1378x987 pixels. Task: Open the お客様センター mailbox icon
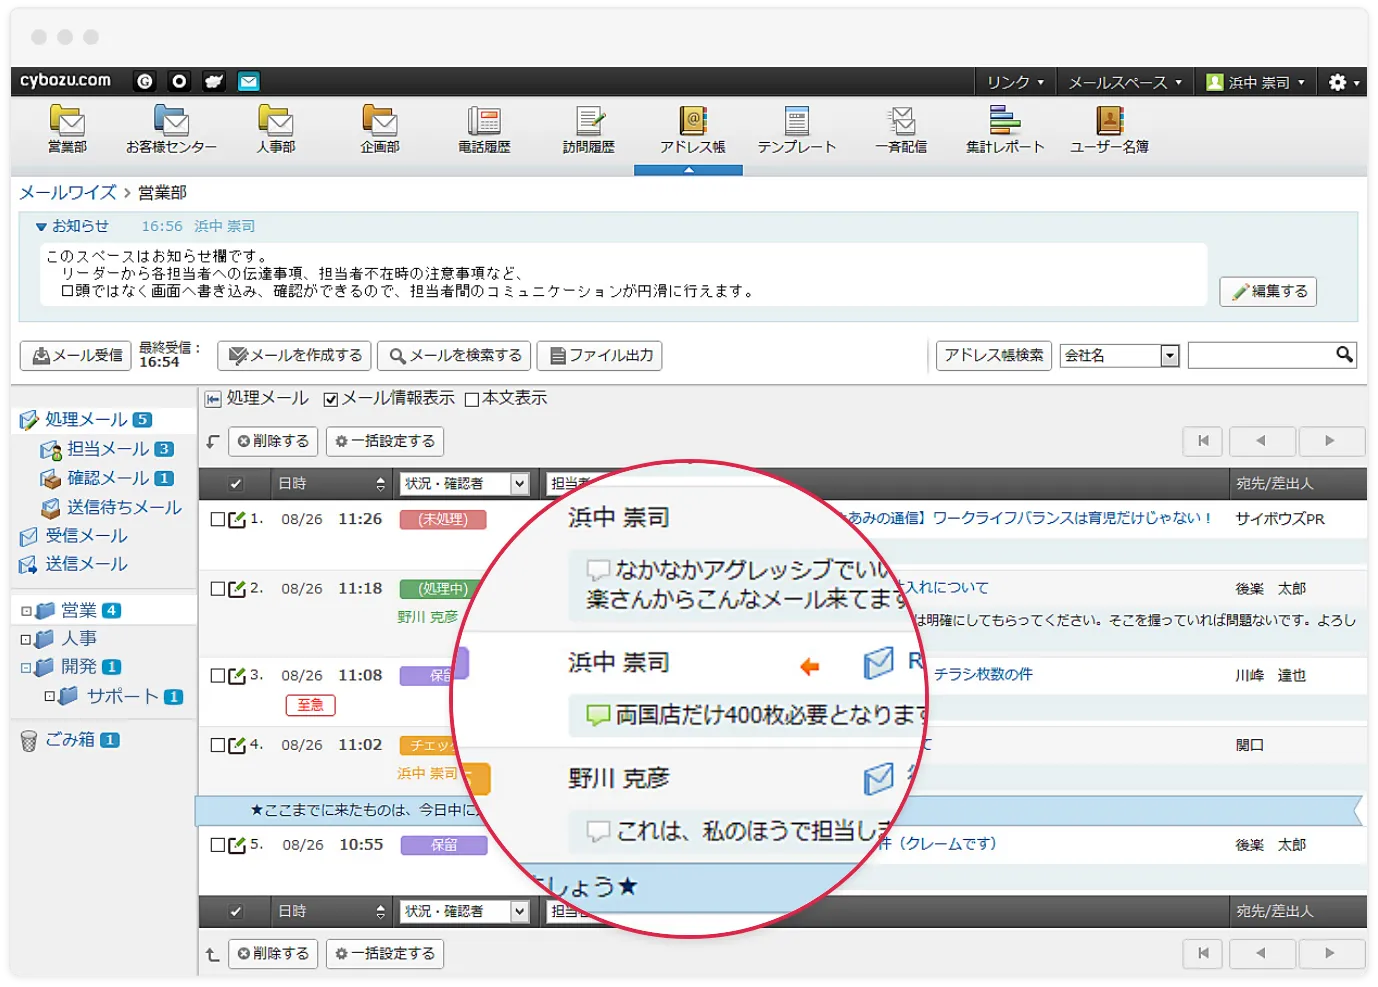click(171, 122)
